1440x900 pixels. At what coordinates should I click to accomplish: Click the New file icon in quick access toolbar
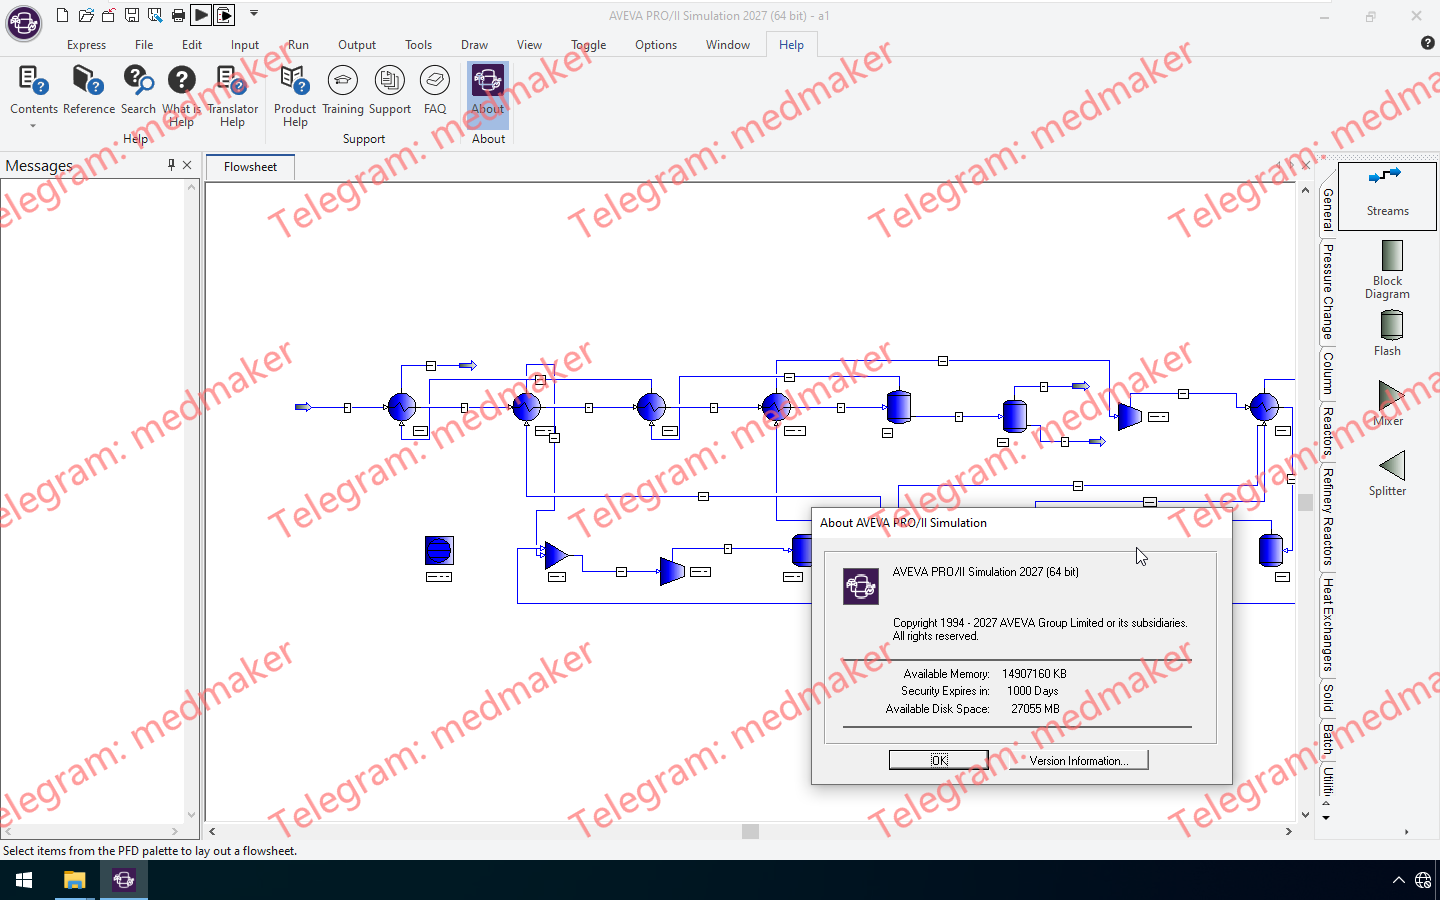tap(62, 15)
